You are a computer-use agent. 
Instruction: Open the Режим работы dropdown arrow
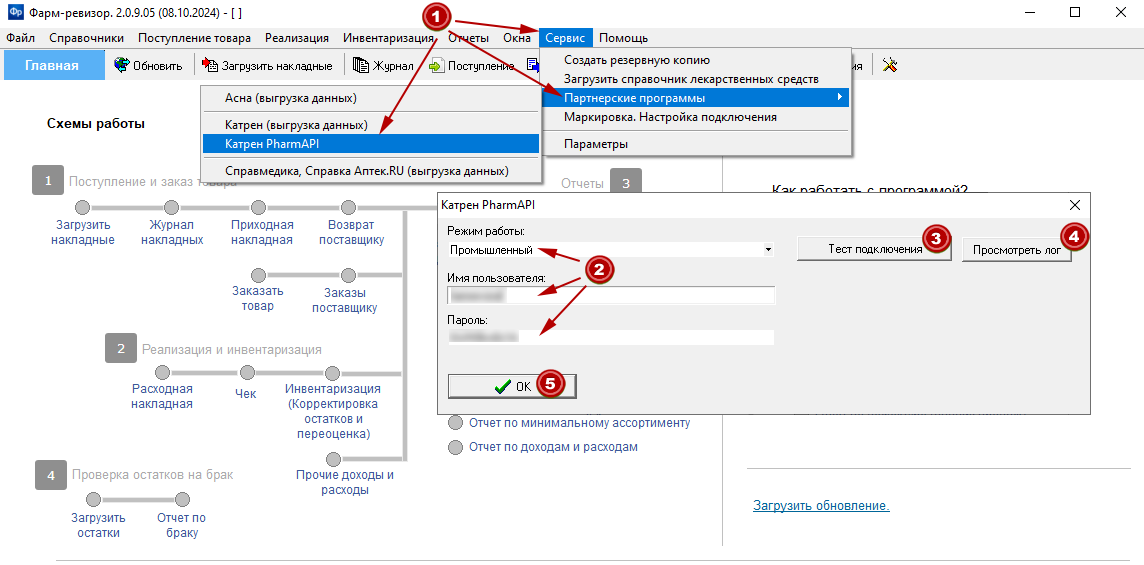pos(768,250)
